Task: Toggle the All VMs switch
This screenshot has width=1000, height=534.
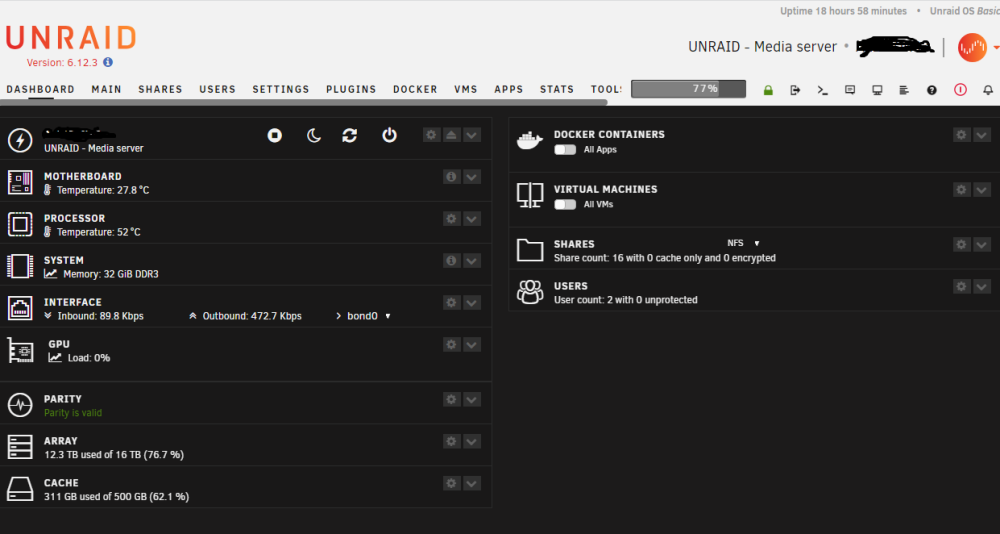Action: (565, 205)
